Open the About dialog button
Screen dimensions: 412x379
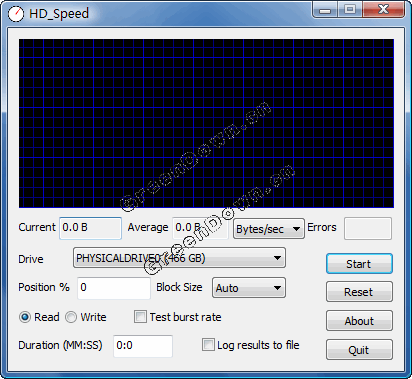tap(359, 321)
